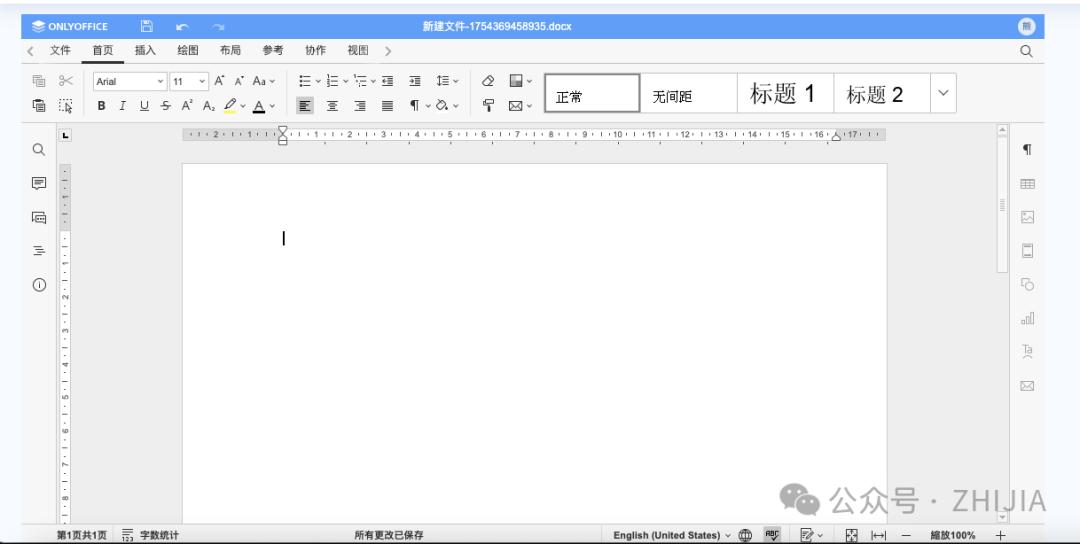Click the fit to page icon
Screen dimensions: 1080x544
[x=852, y=535]
